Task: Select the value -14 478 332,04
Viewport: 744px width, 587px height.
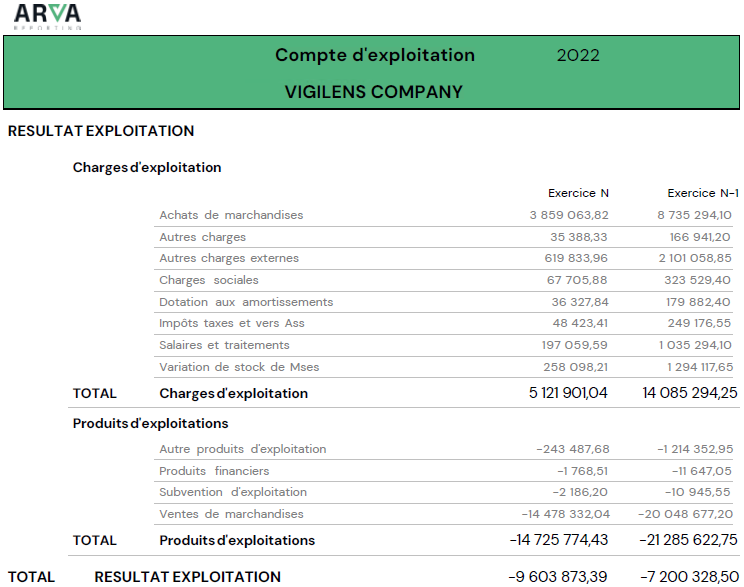Action: point(566,514)
